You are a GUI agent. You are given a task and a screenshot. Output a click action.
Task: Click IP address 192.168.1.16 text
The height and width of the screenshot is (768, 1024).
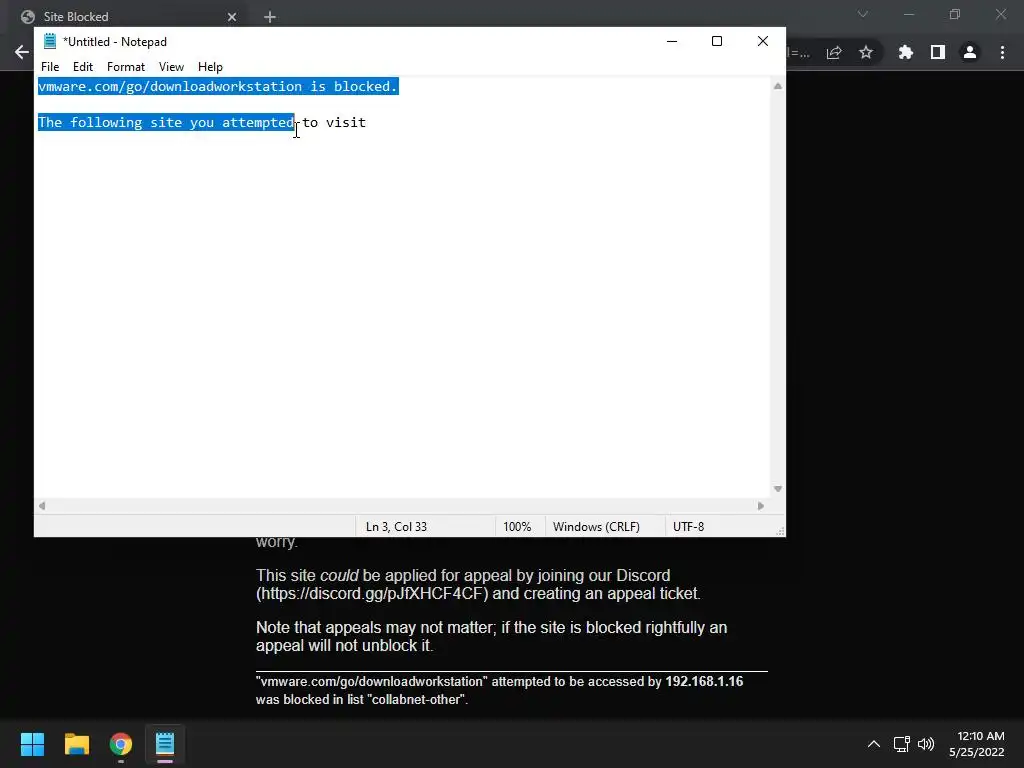pyautogui.click(x=704, y=681)
